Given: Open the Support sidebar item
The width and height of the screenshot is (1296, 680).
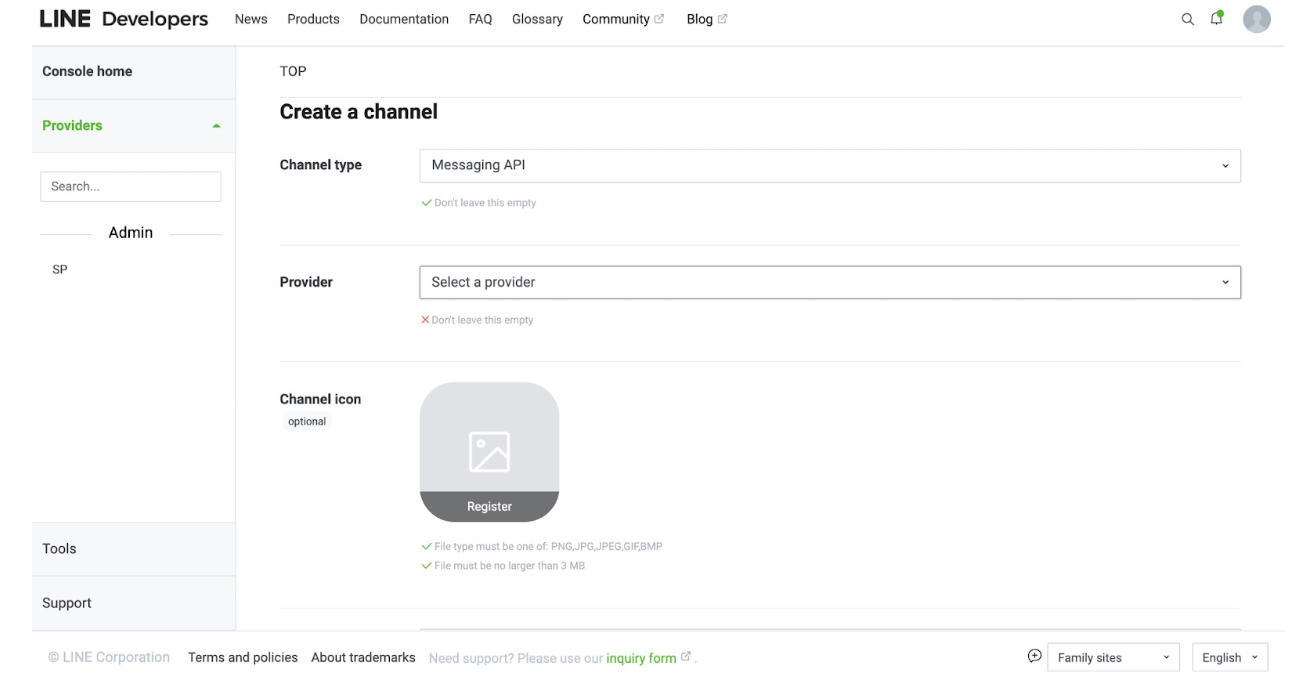Looking at the screenshot, I should [x=133, y=603].
